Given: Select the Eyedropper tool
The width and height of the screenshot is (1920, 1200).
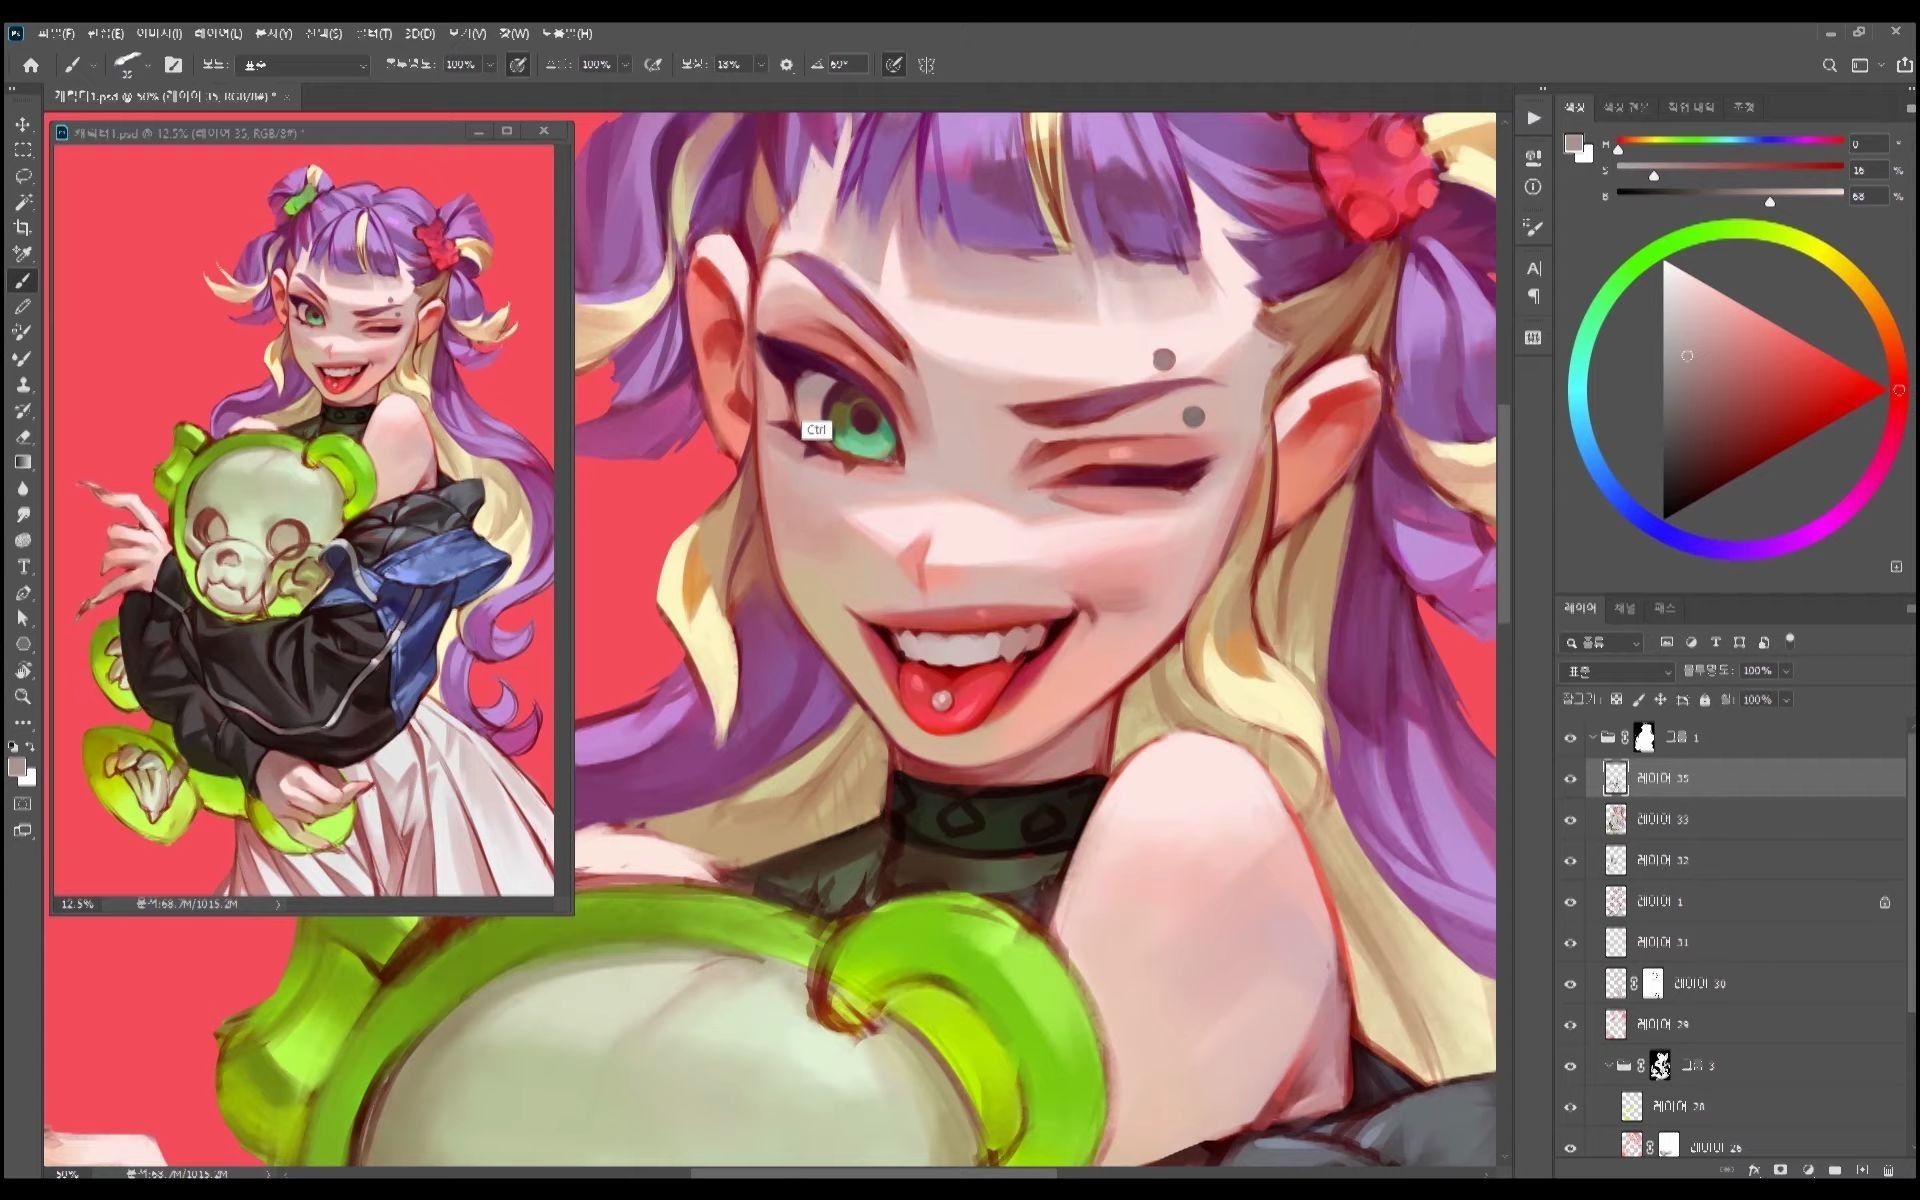Looking at the screenshot, I should (x=22, y=254).
